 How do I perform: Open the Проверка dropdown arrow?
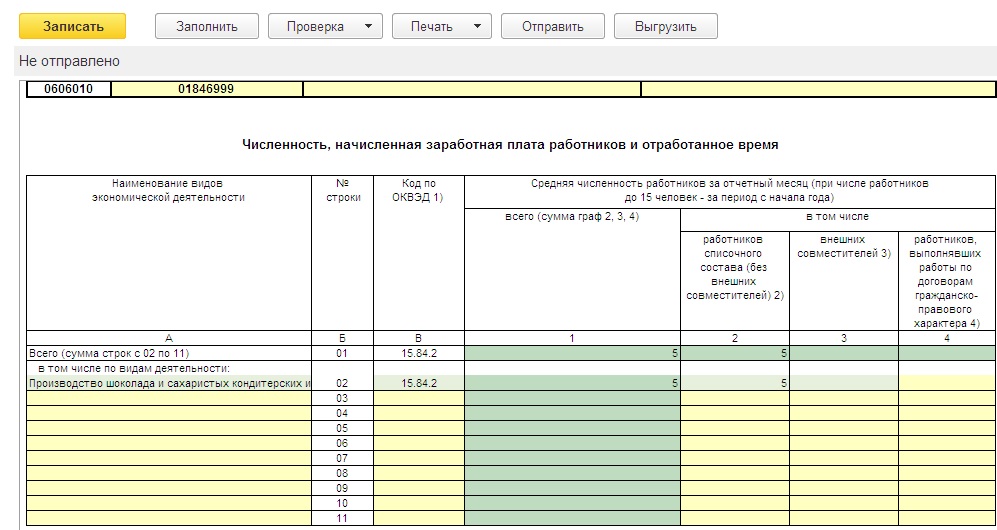(368, 27)
